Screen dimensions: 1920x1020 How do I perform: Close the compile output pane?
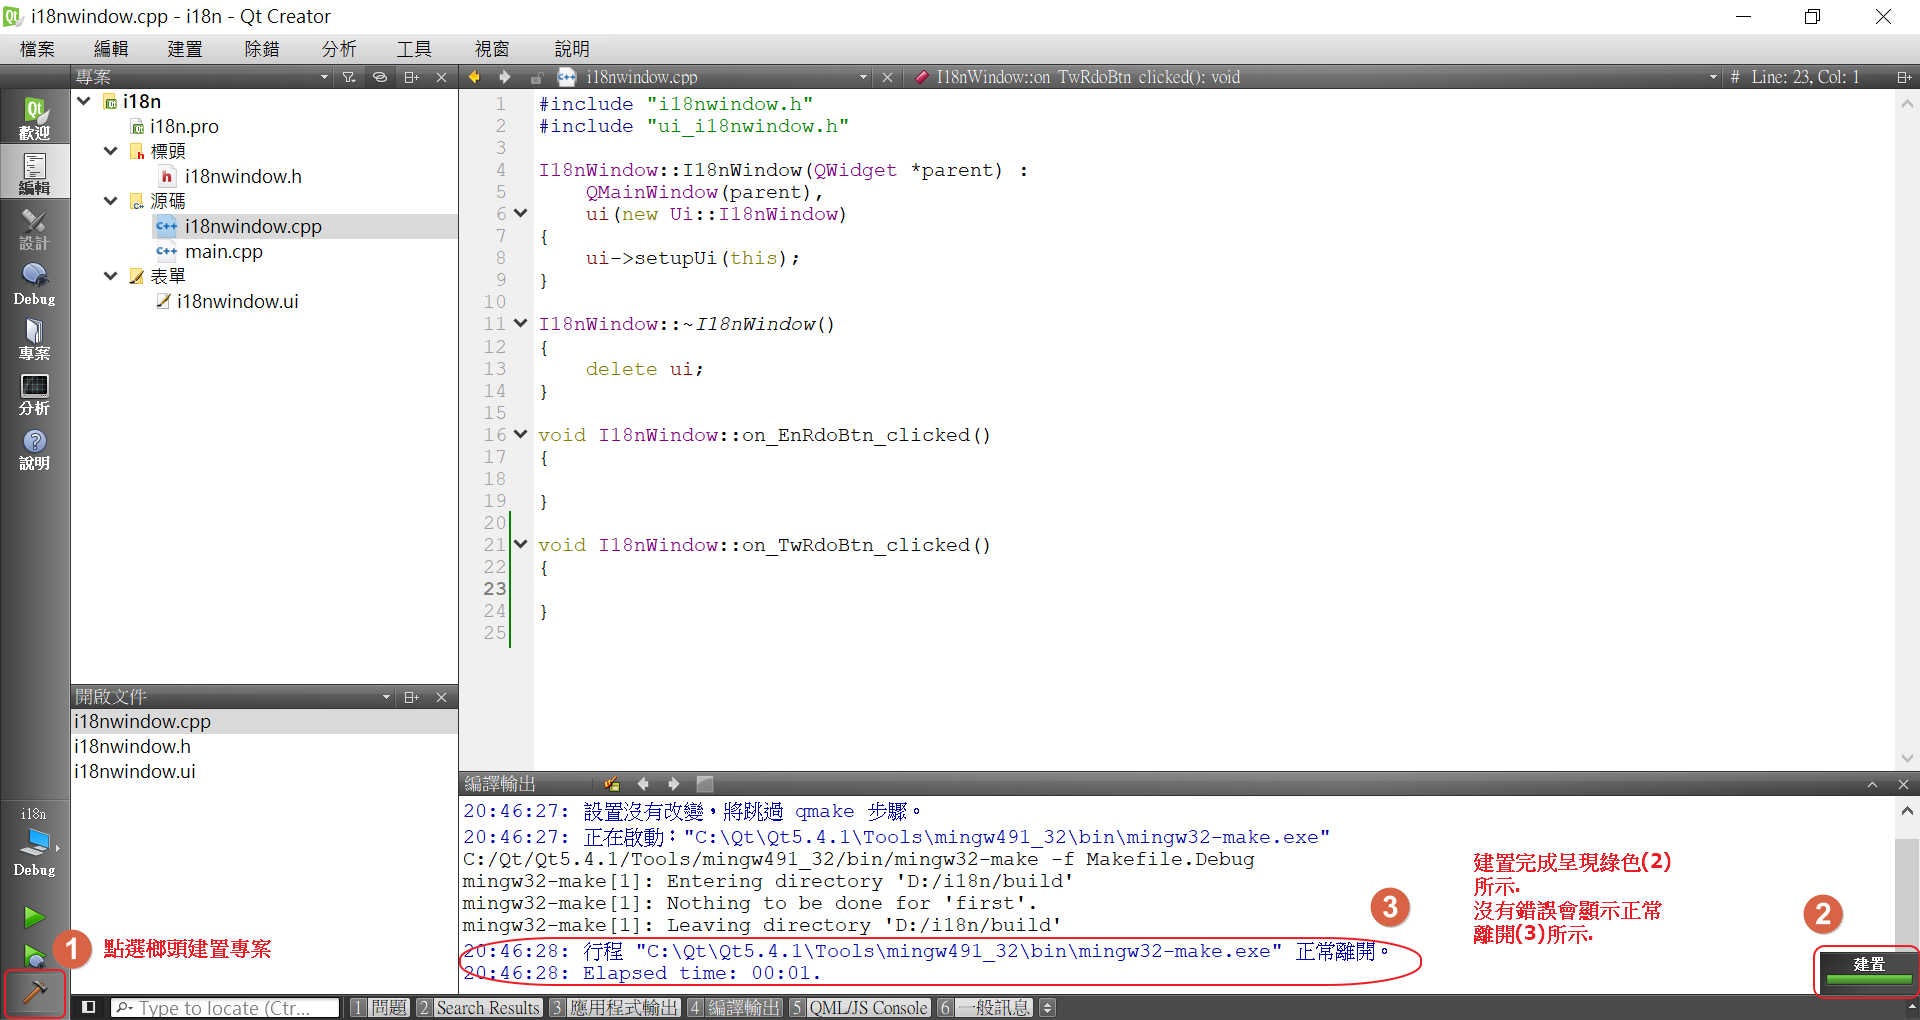tap(1903, 784)
